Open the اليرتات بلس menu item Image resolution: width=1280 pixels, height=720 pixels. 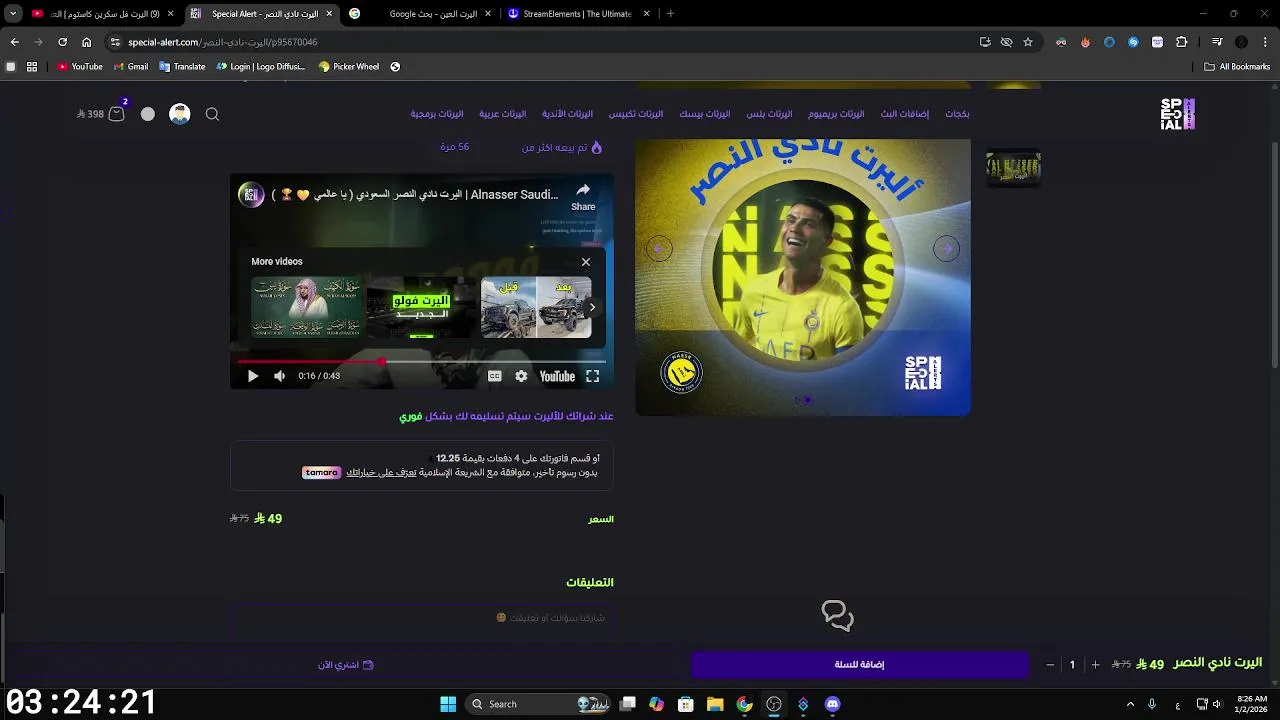click(x=769, y=114)
